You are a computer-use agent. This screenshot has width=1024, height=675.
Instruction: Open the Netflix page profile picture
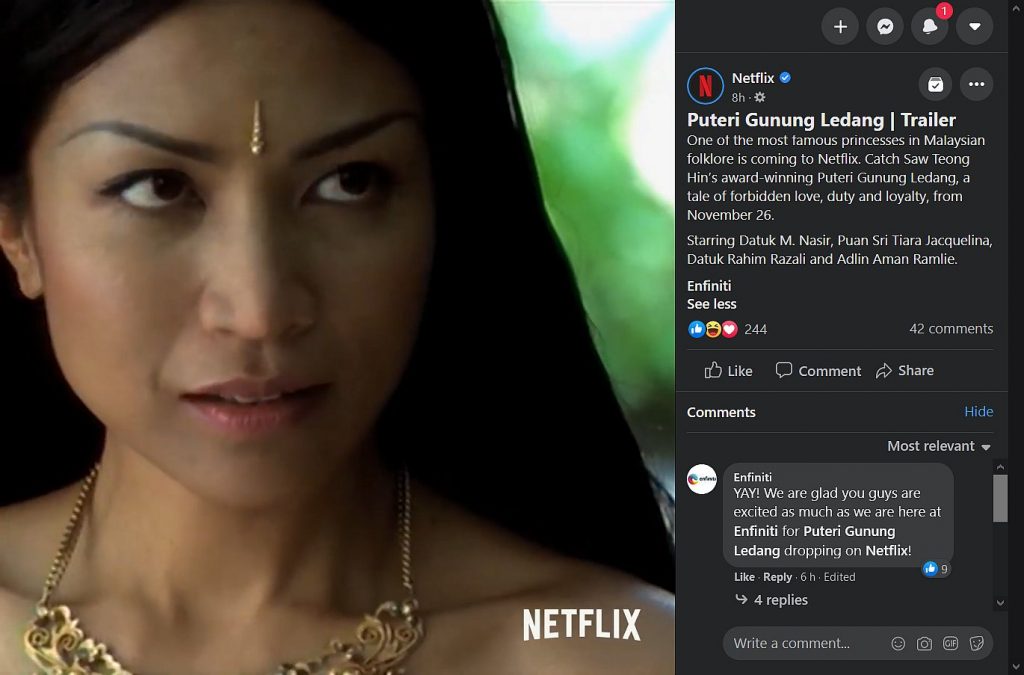coord(705,86)
